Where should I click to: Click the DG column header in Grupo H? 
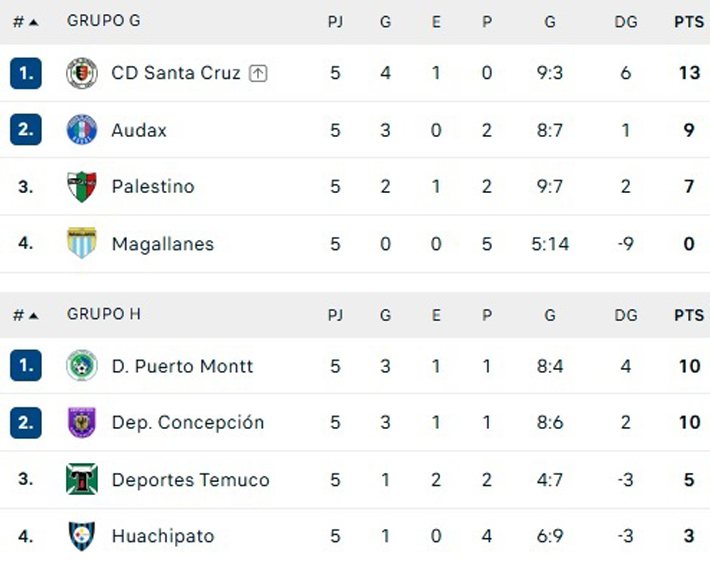(626, 315)
